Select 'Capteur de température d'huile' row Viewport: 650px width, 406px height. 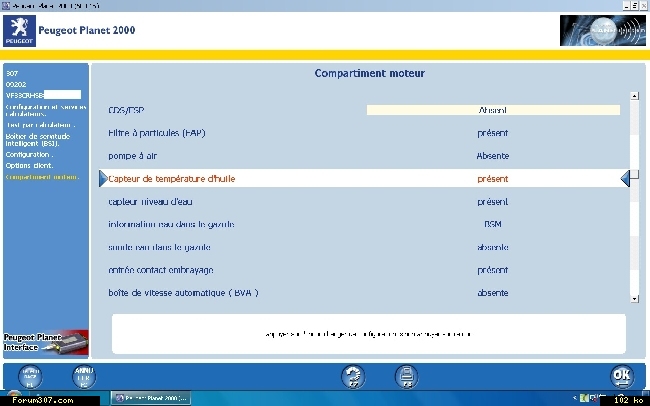coord(364,179)
